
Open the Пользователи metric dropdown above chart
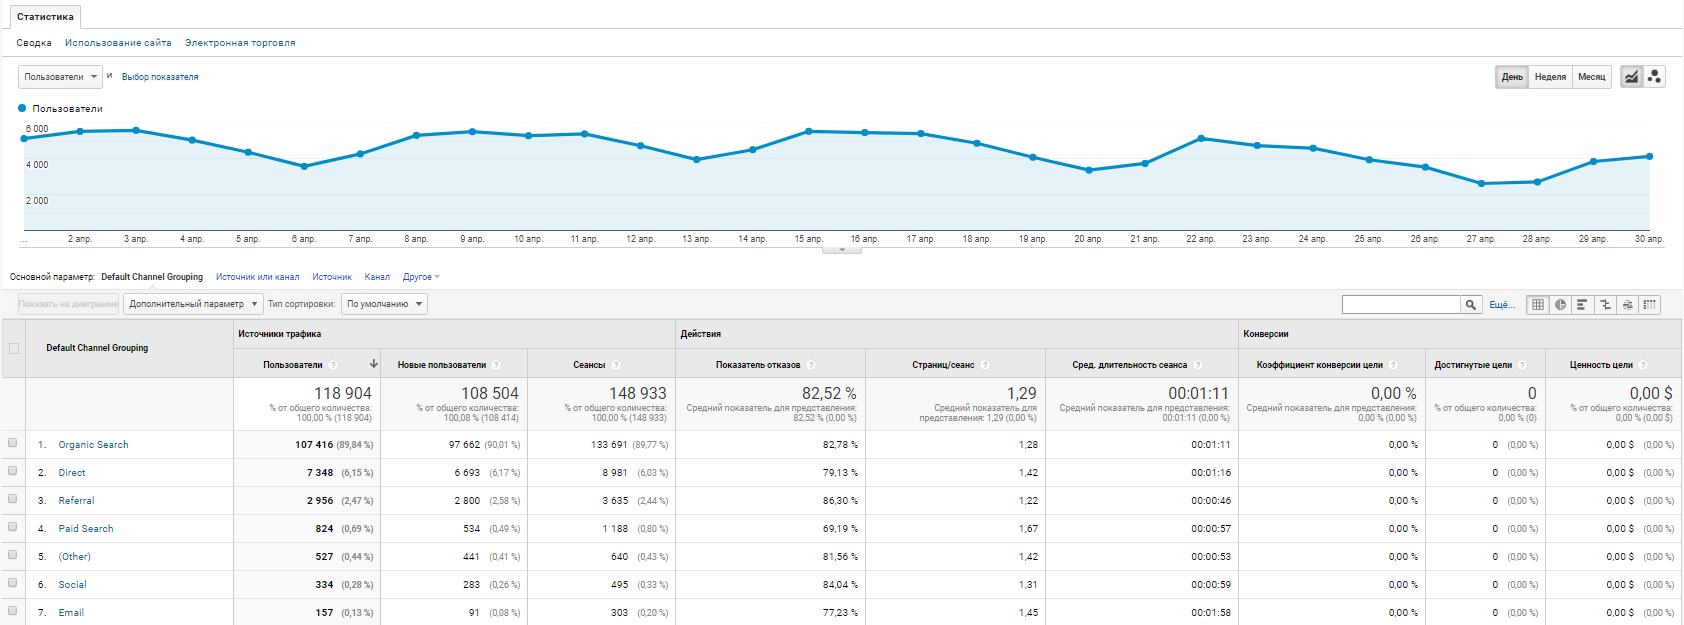pos(60,77)
